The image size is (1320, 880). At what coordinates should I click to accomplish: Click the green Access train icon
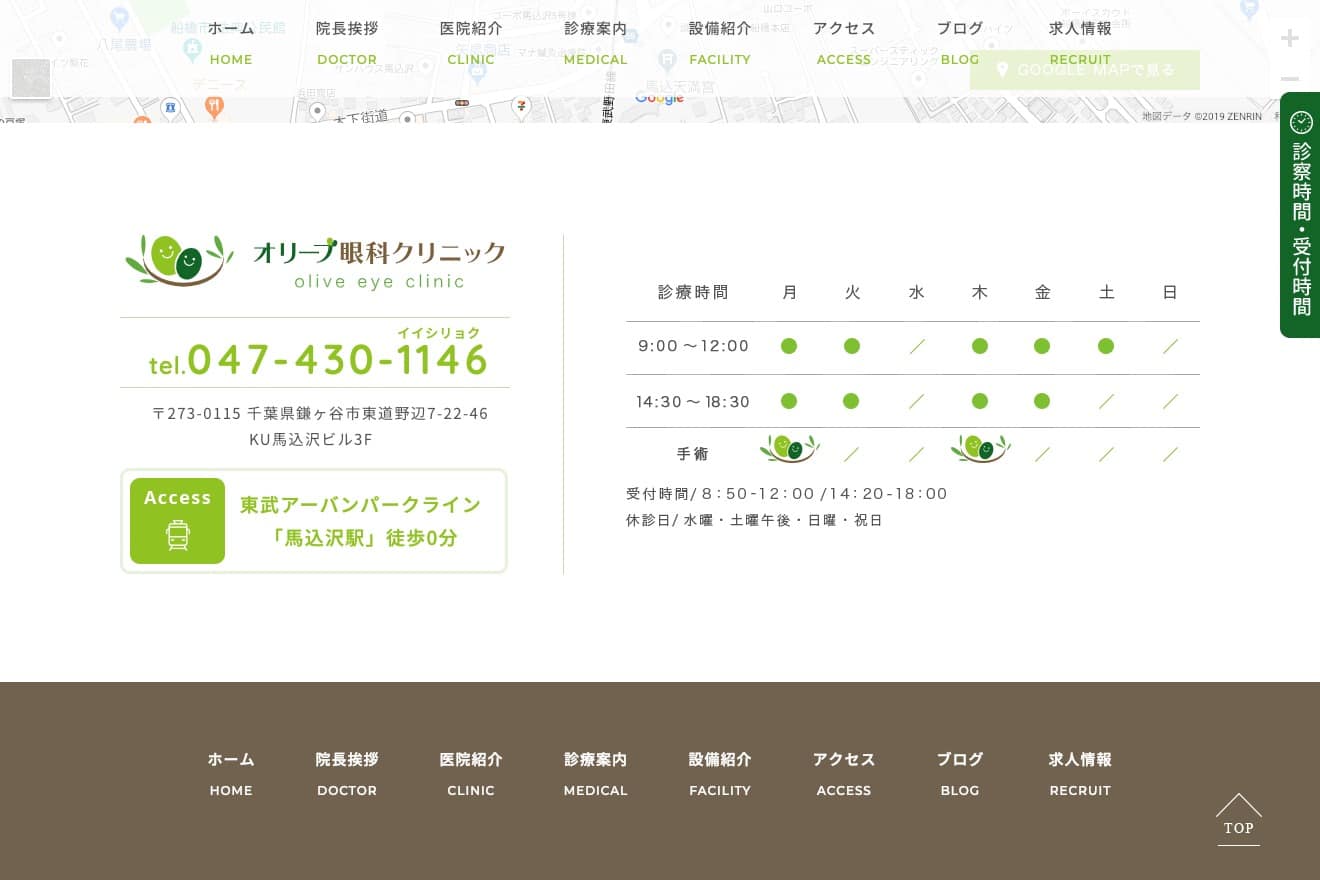pos(177,521)
